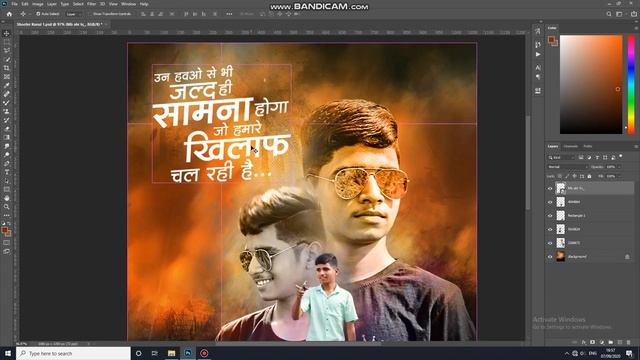This screenshot has height=360, width=640.
Task: Open the Fill value dropdown arrow
Action: coord(619,176)
